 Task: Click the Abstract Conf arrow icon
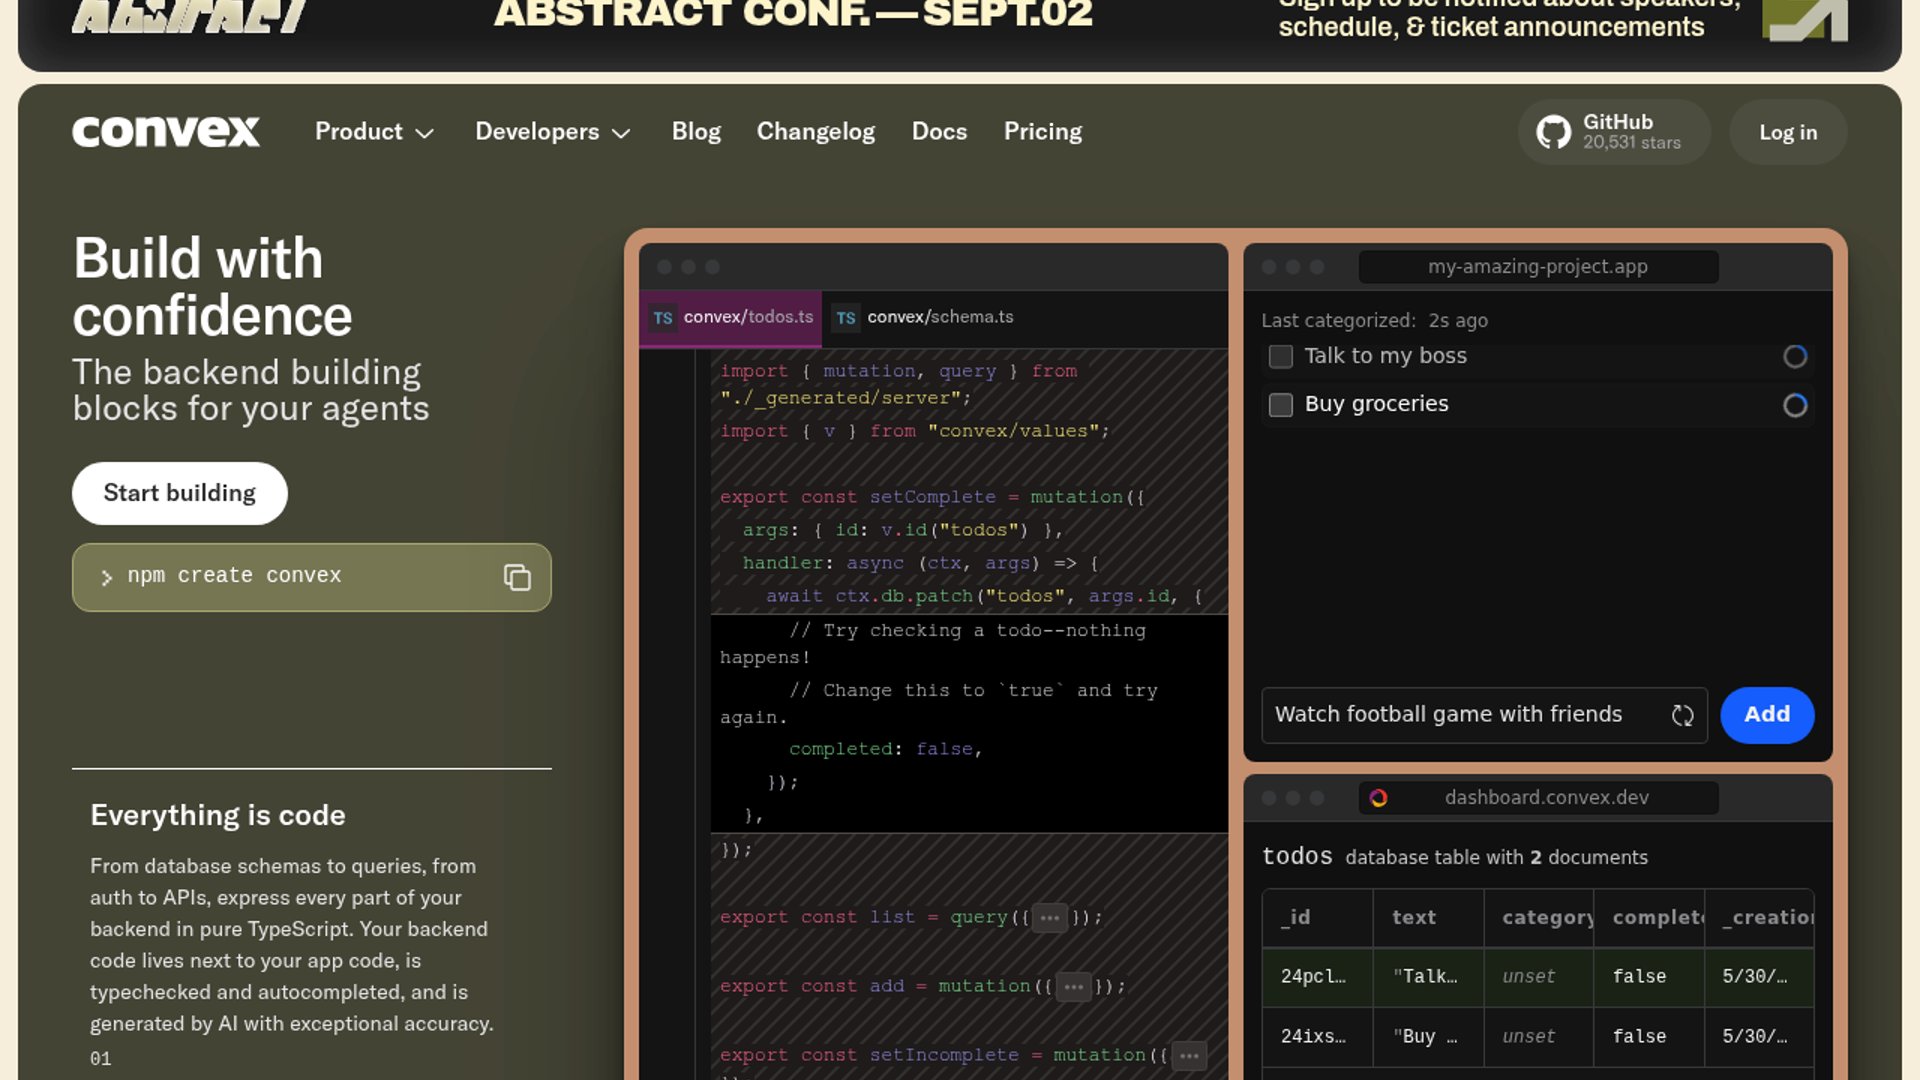coord(1804,20)
